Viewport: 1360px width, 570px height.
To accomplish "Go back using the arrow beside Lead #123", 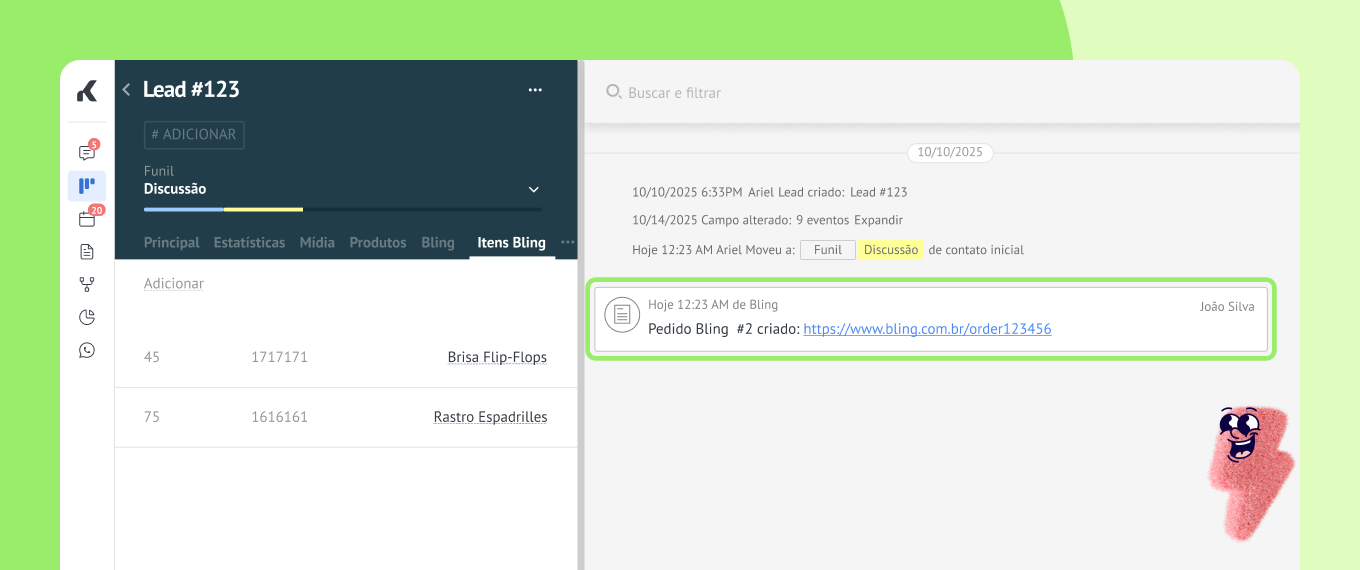I will click(x=127, y=90).
